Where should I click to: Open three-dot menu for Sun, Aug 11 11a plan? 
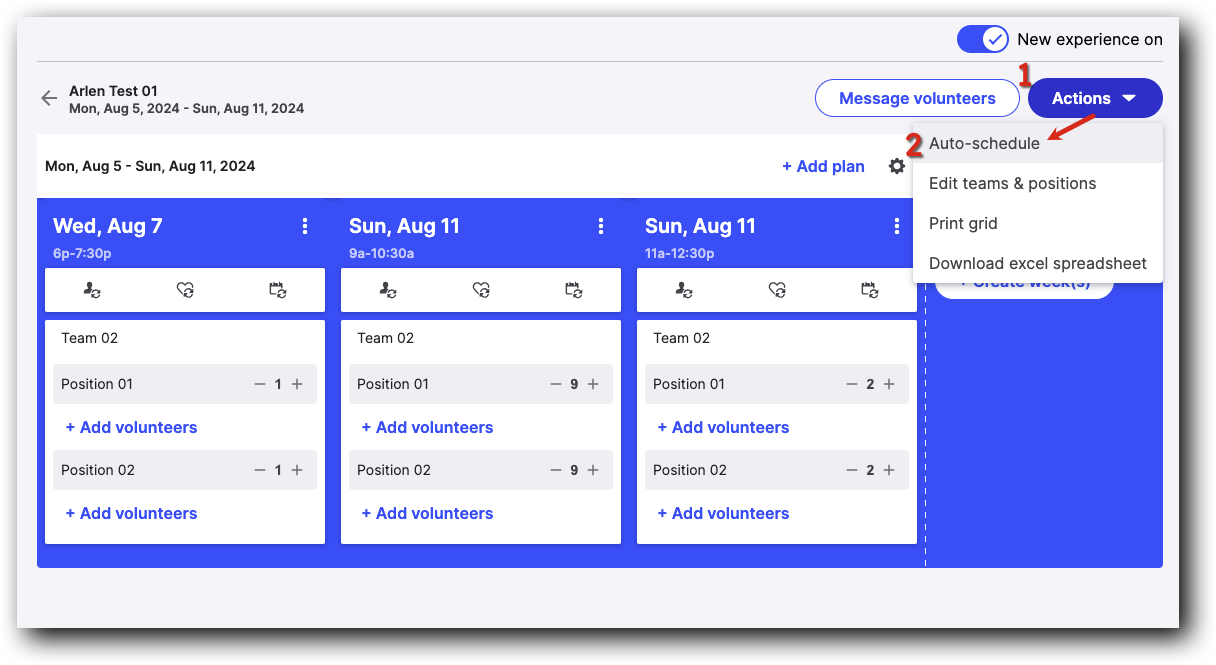point(897,227)
